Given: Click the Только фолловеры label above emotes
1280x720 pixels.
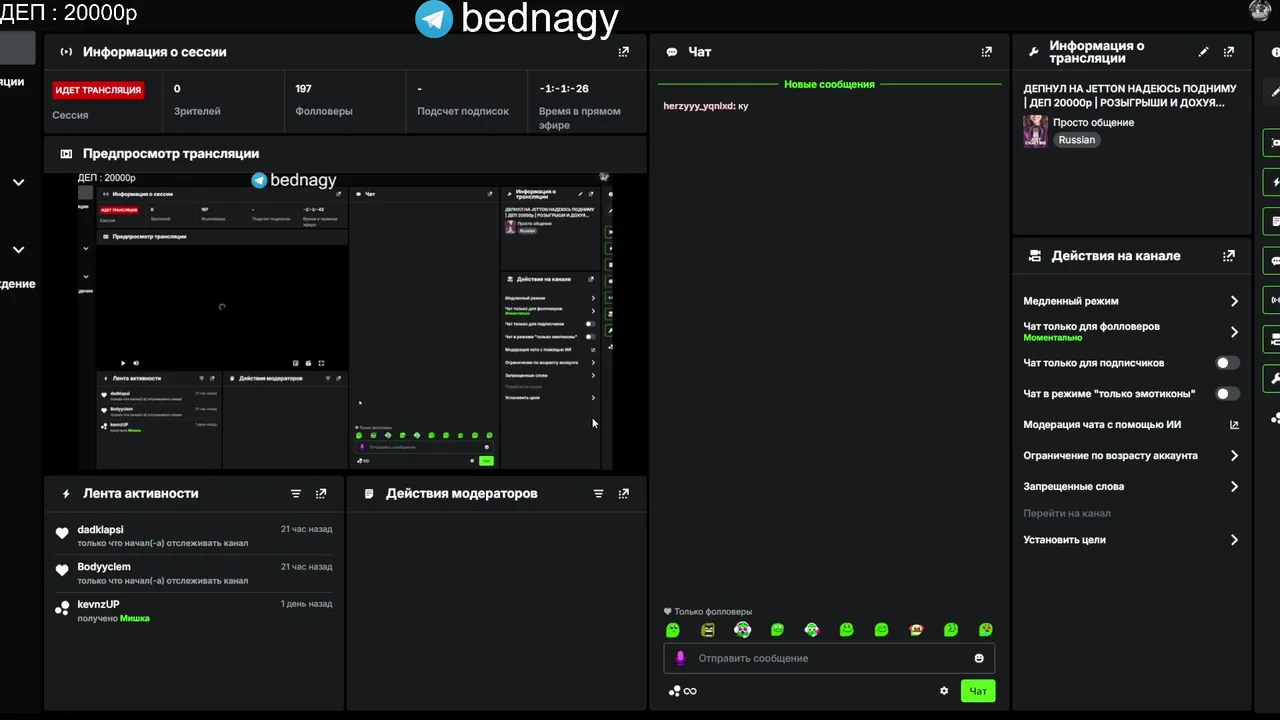Looking at the screenshot, I should [713, 612].
